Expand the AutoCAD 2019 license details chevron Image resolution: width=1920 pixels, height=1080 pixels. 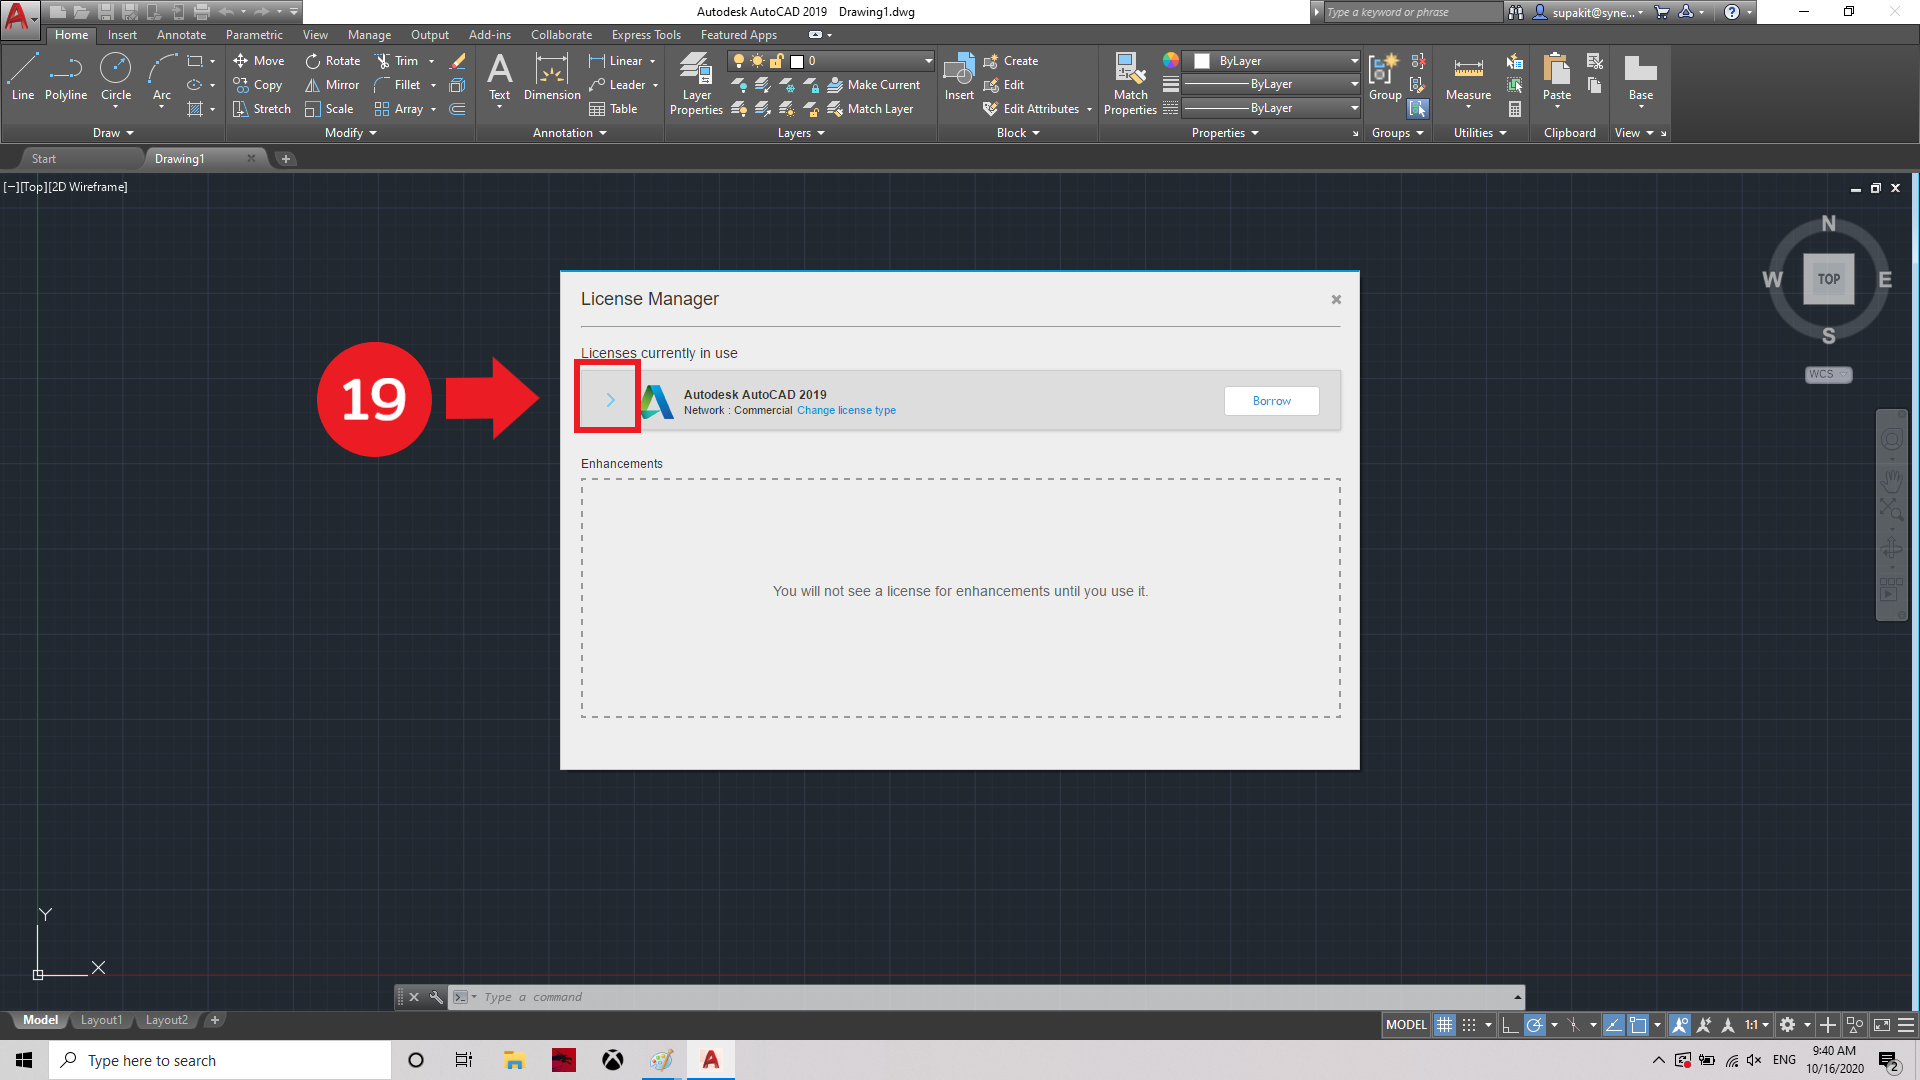[610, 400]
